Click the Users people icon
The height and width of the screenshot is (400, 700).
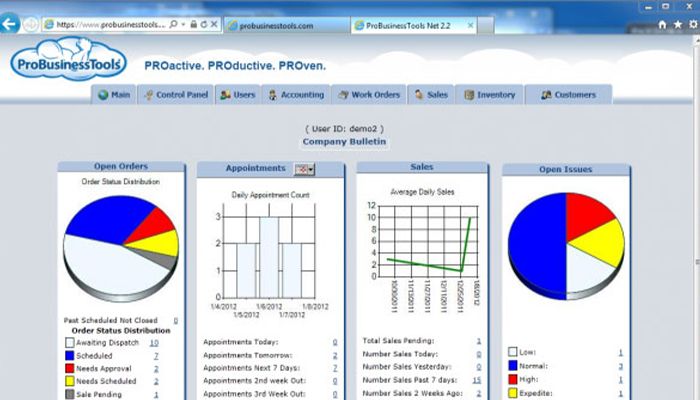point(225,95)
